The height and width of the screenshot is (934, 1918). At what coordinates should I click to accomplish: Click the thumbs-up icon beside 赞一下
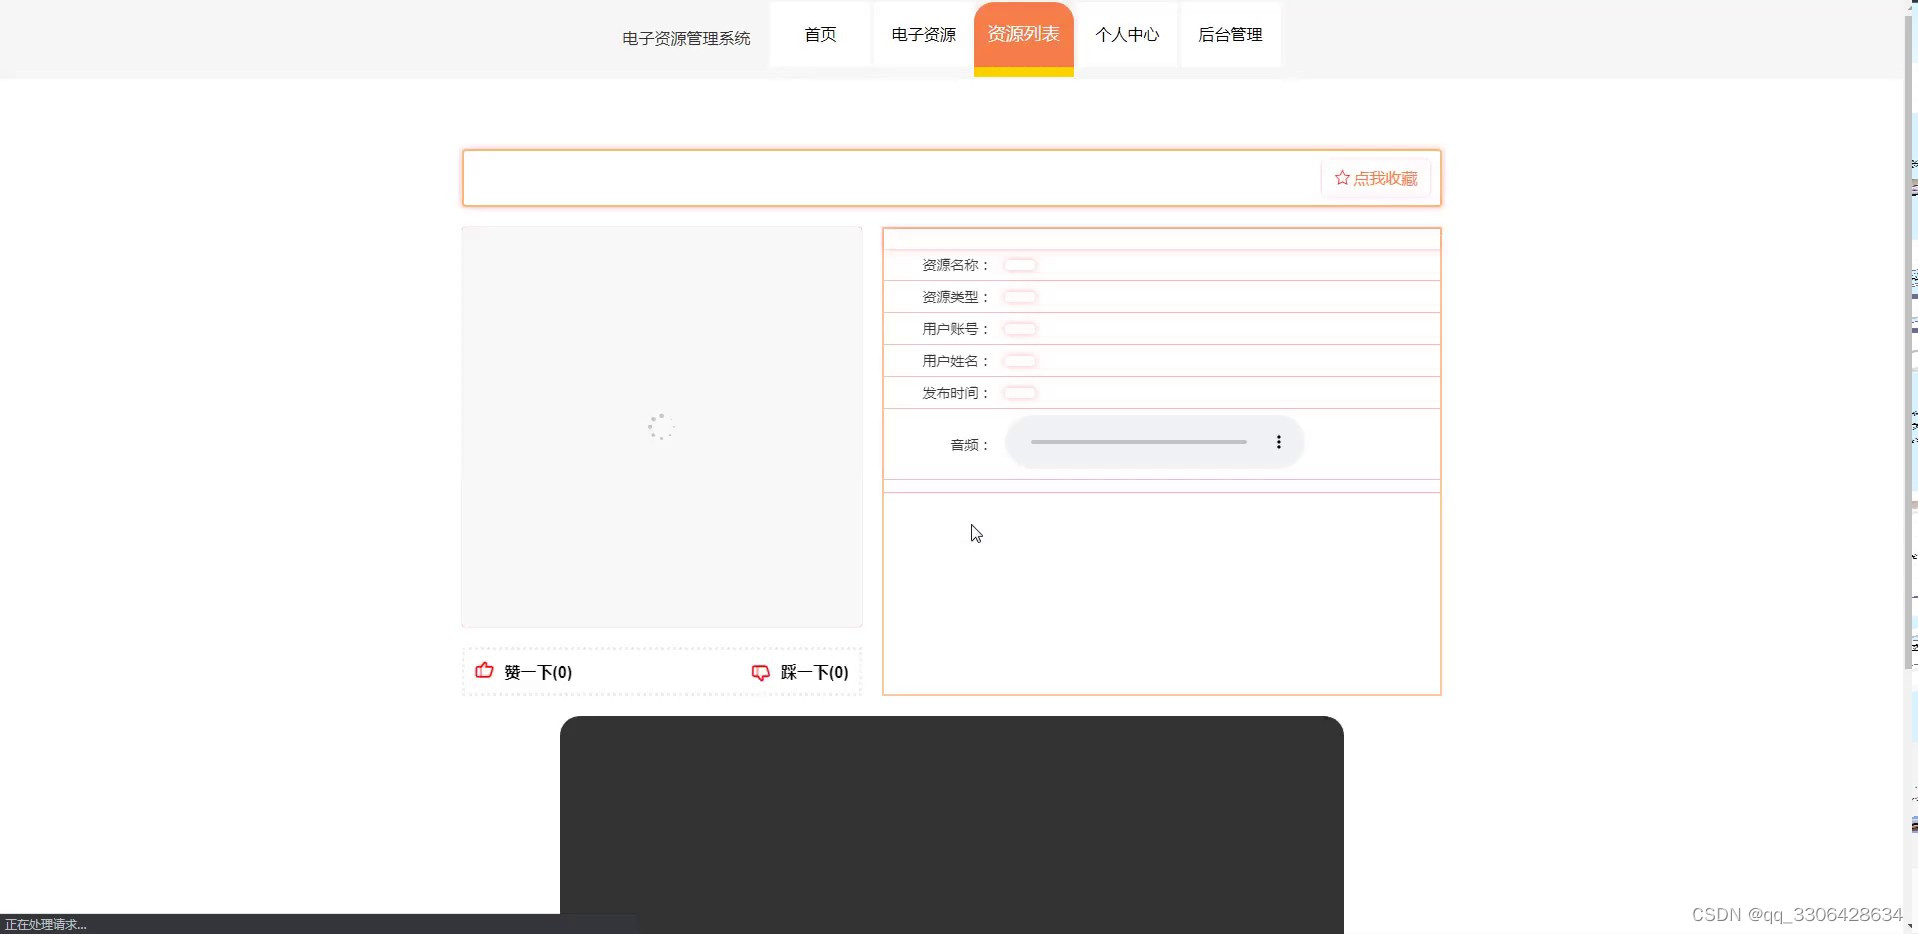[484, 671]
